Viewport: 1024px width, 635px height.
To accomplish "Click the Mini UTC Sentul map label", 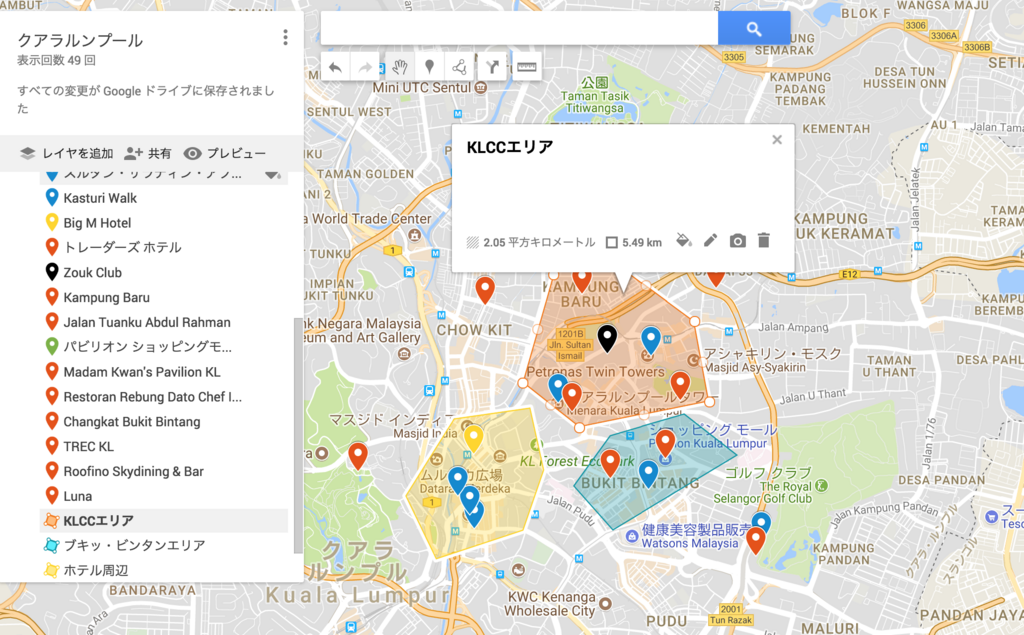I will point(421,88).
